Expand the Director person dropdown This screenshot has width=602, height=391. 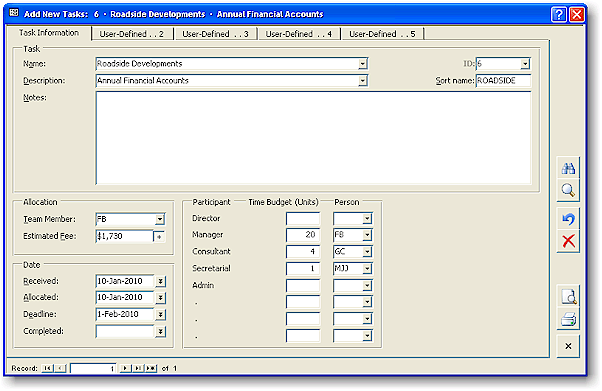[367, 219]
